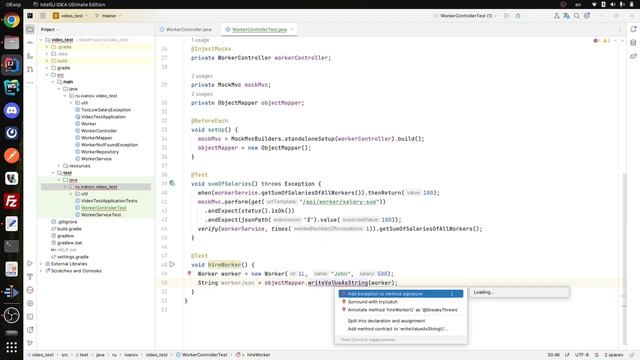Expand the yellow build folder

47,61
